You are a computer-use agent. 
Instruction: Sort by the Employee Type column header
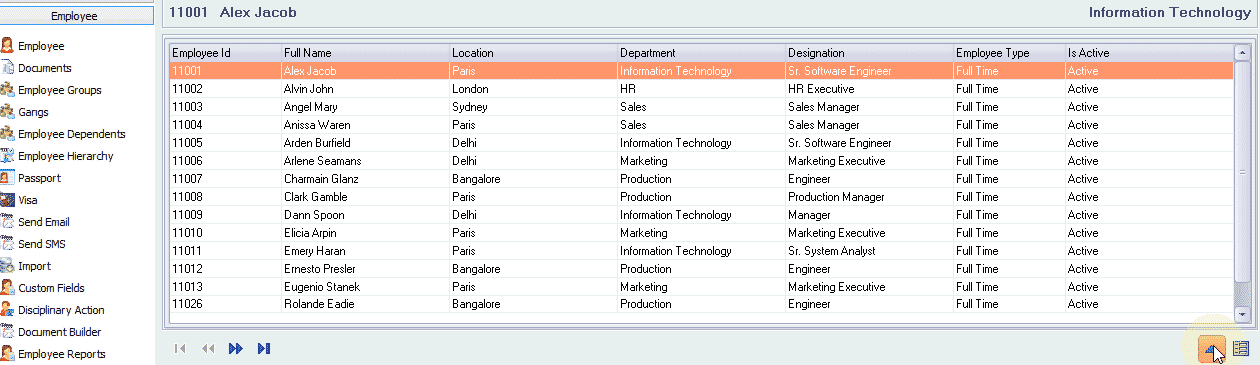coord(1009,53)
